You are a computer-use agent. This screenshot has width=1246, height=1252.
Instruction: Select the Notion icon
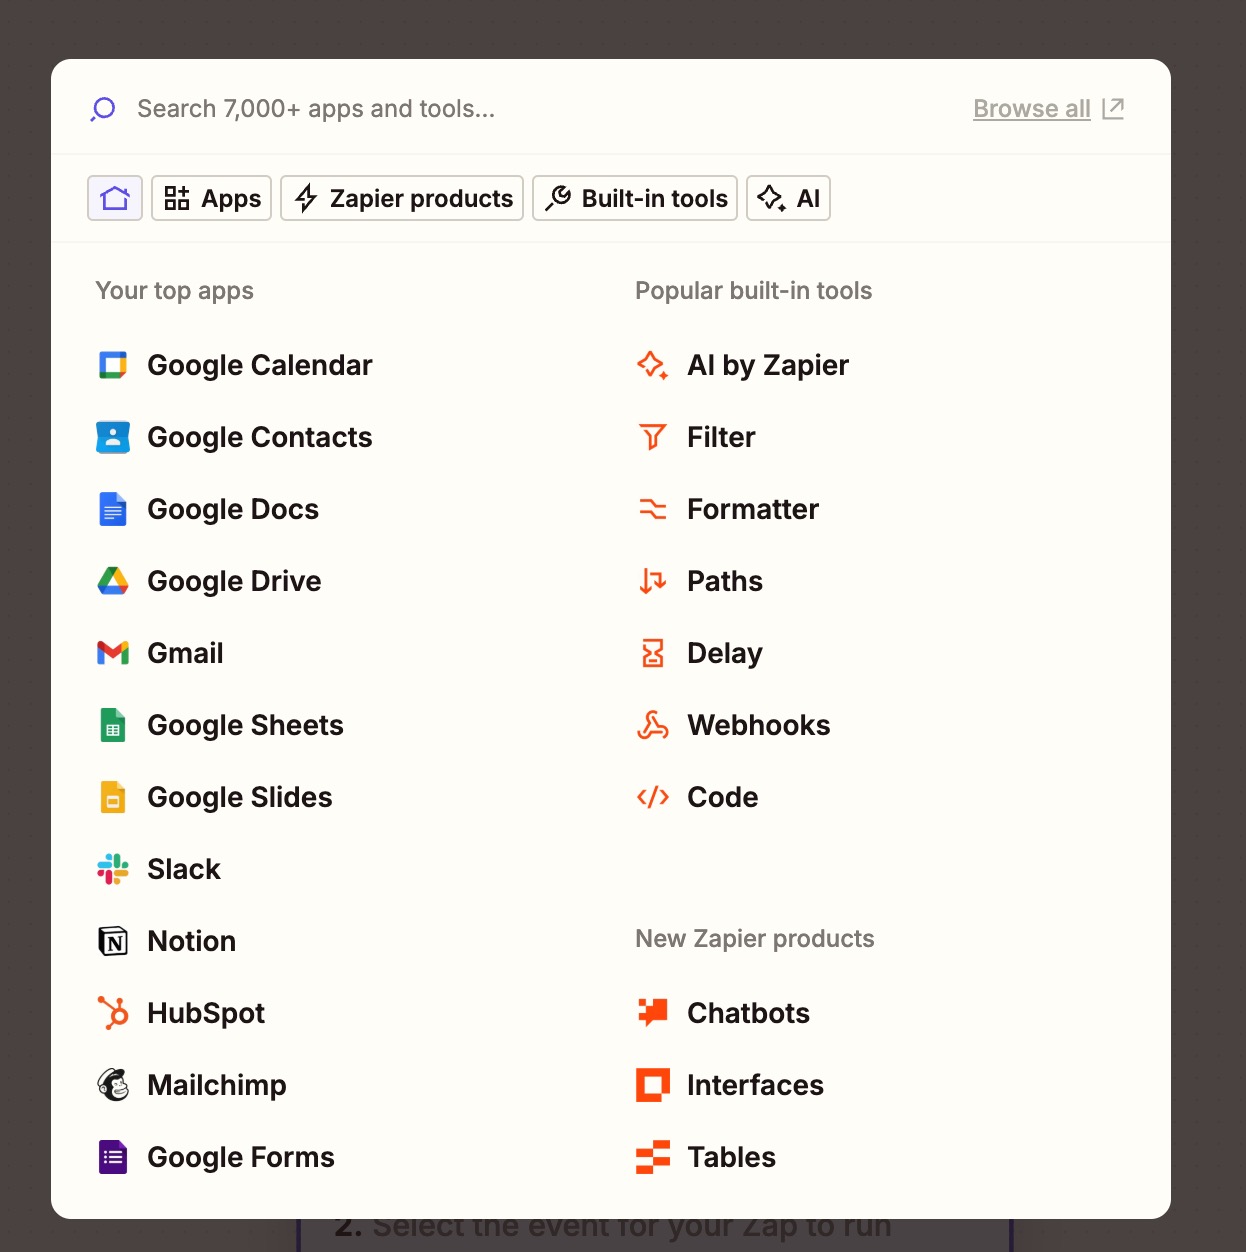113,941
